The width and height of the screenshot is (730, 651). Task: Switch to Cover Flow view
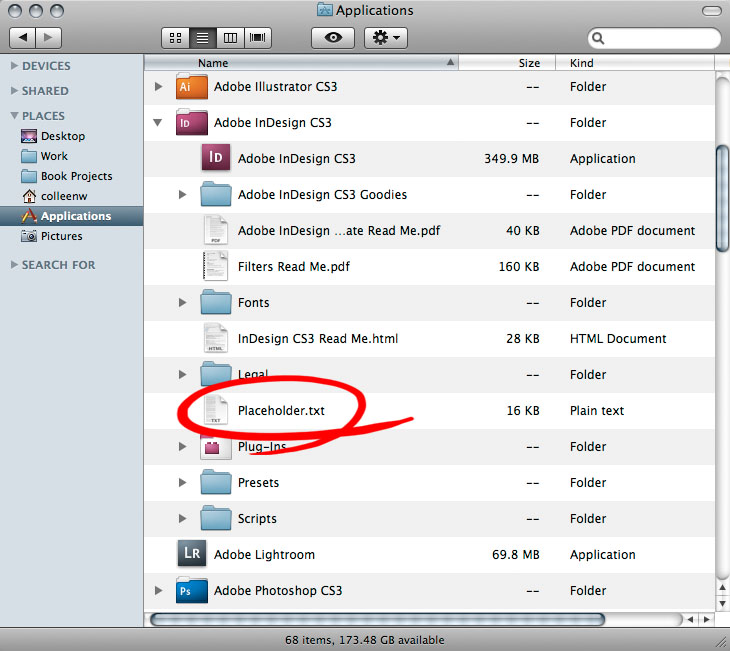coord(257,38)
